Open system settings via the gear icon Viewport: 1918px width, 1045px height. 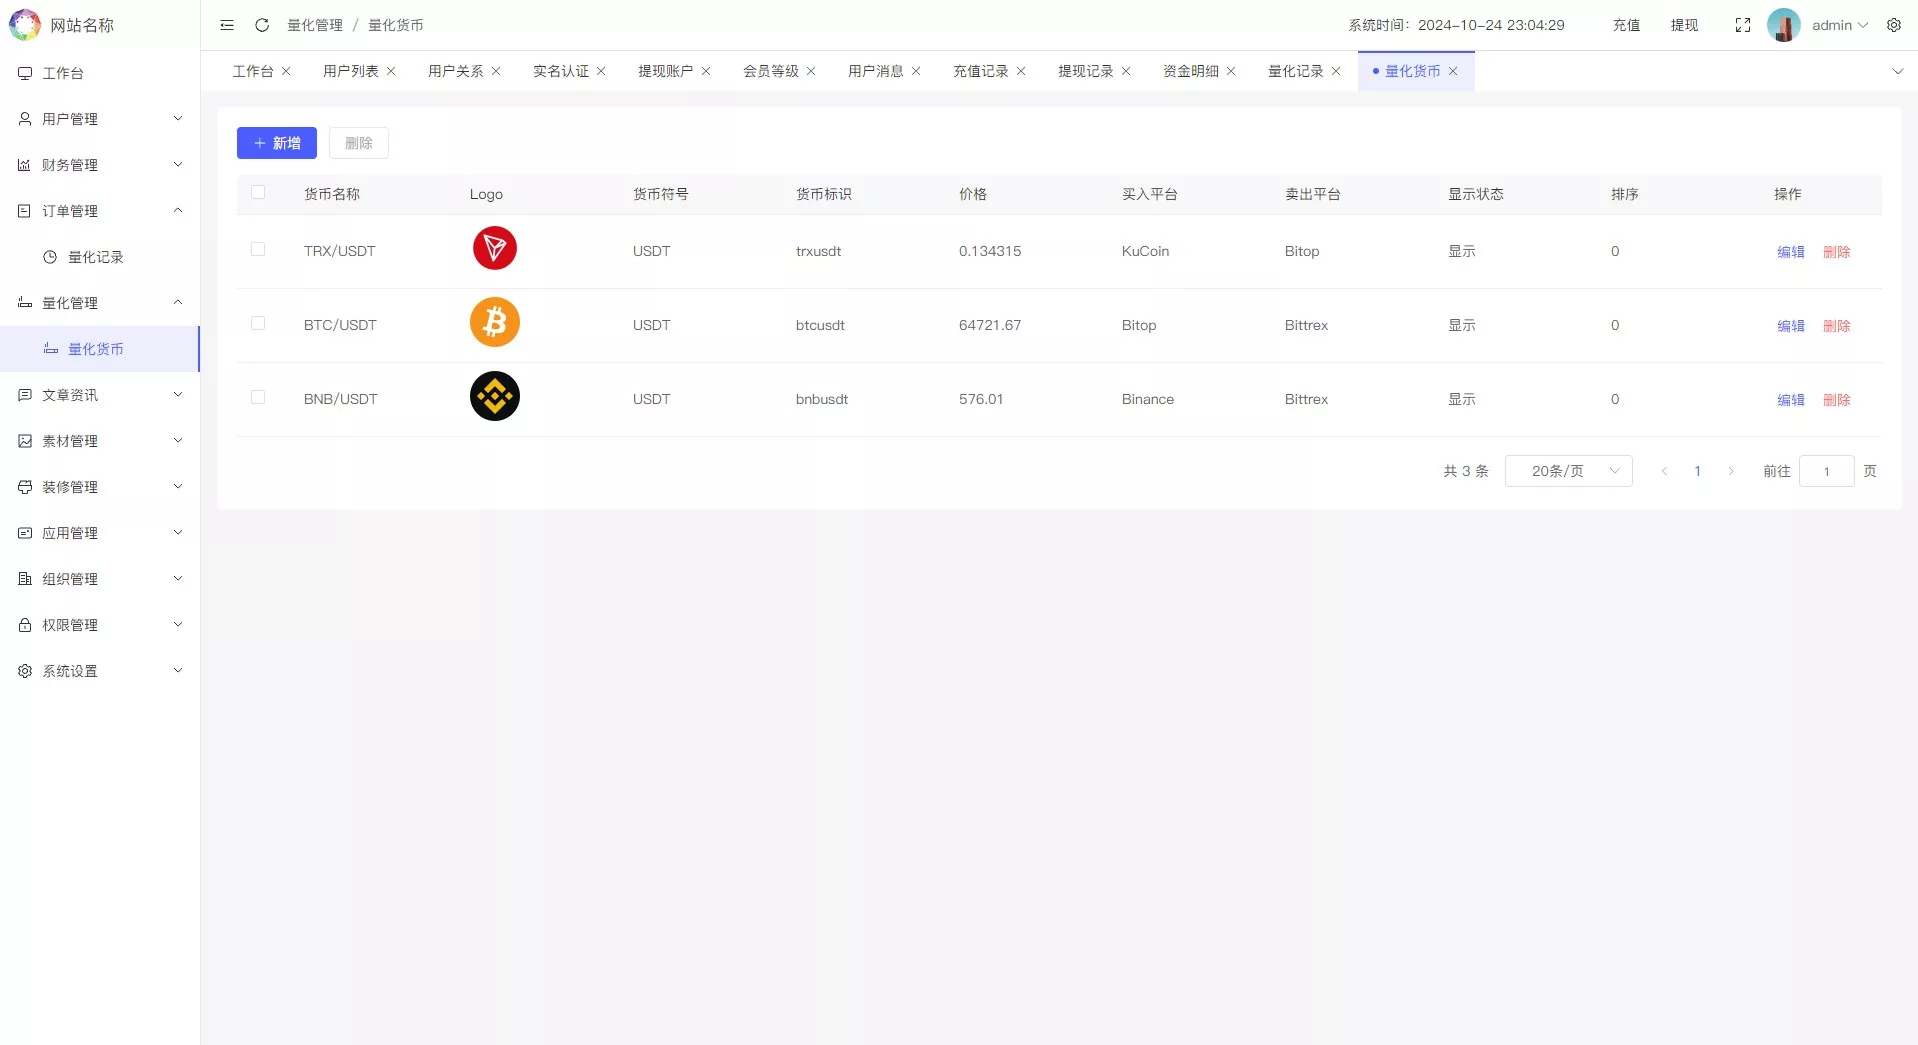1895,25
